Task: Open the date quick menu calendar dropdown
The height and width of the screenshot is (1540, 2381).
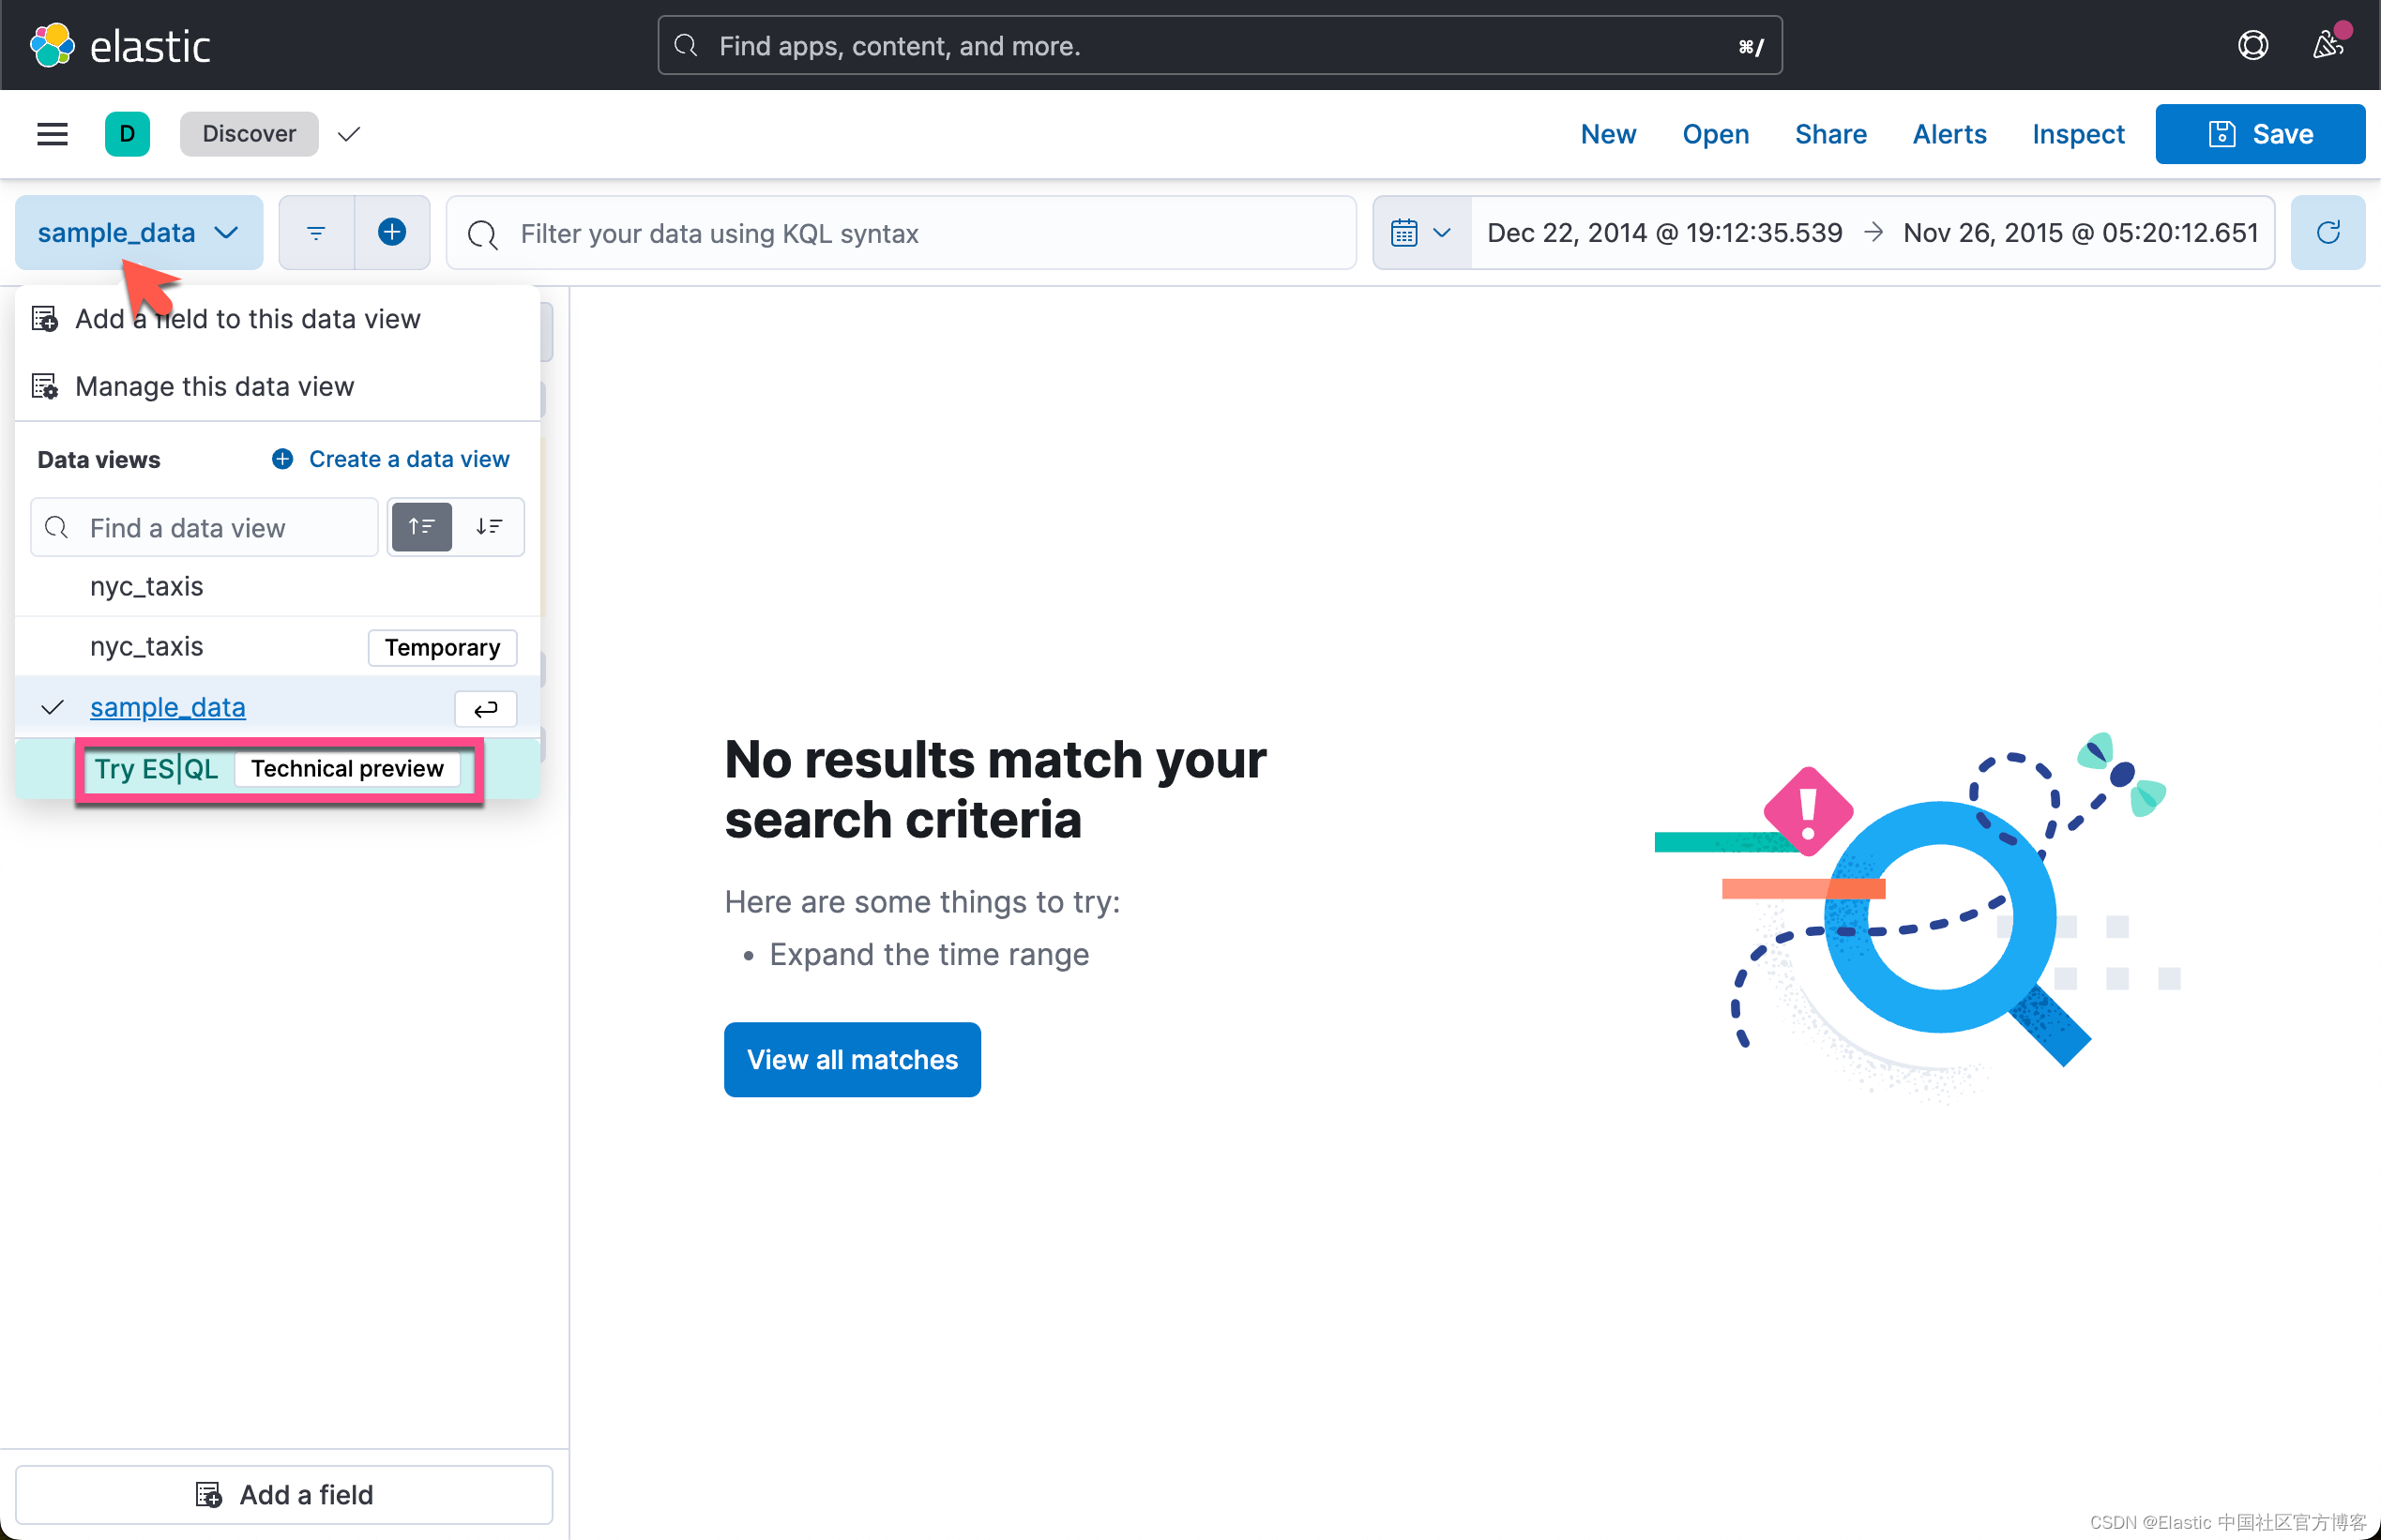Action: coord(1420,233)
